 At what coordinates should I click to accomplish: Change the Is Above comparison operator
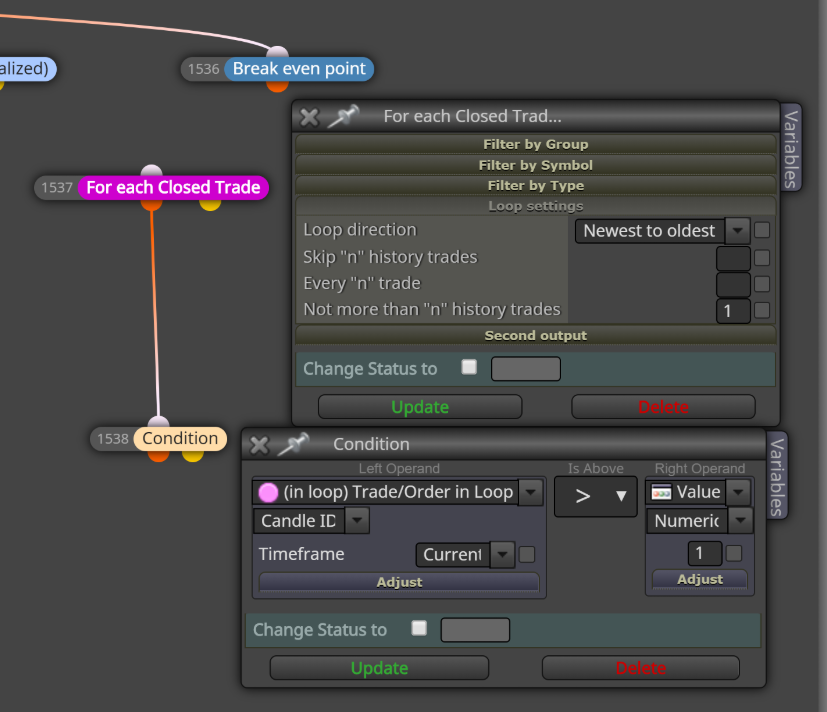point(595,496)
